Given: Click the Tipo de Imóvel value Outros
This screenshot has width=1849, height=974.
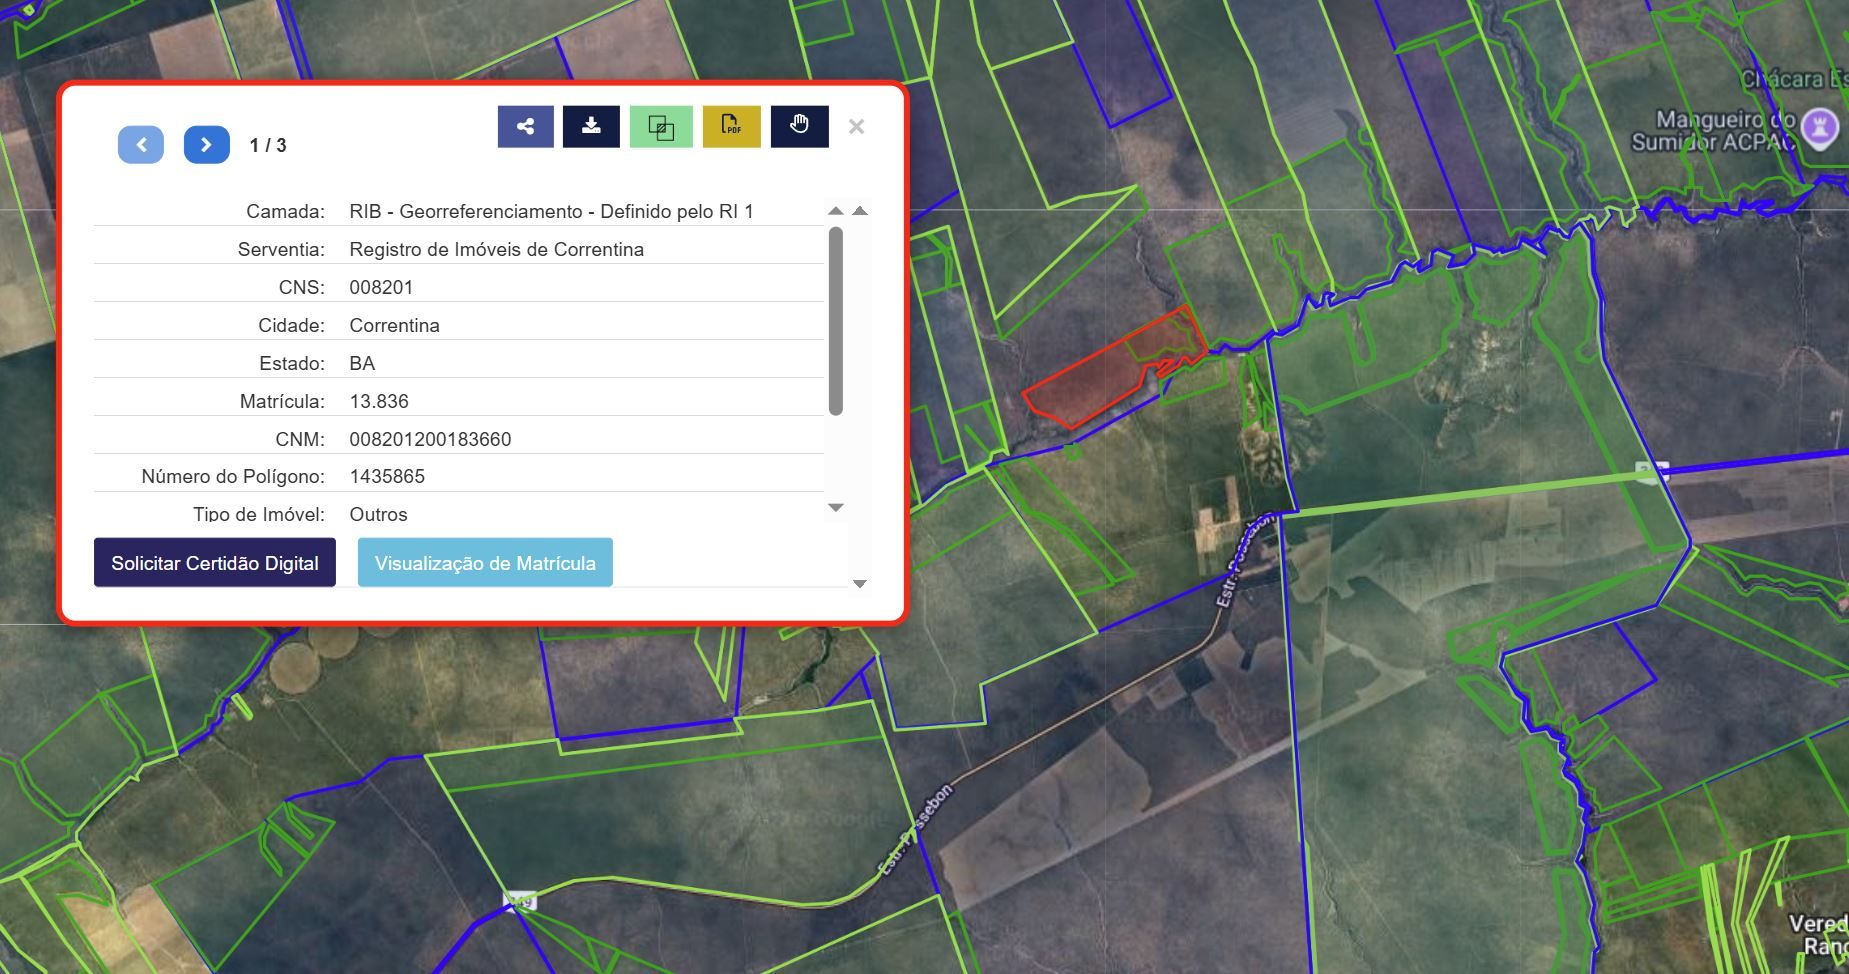Looking at the screenshot, I should click(378, 514).
